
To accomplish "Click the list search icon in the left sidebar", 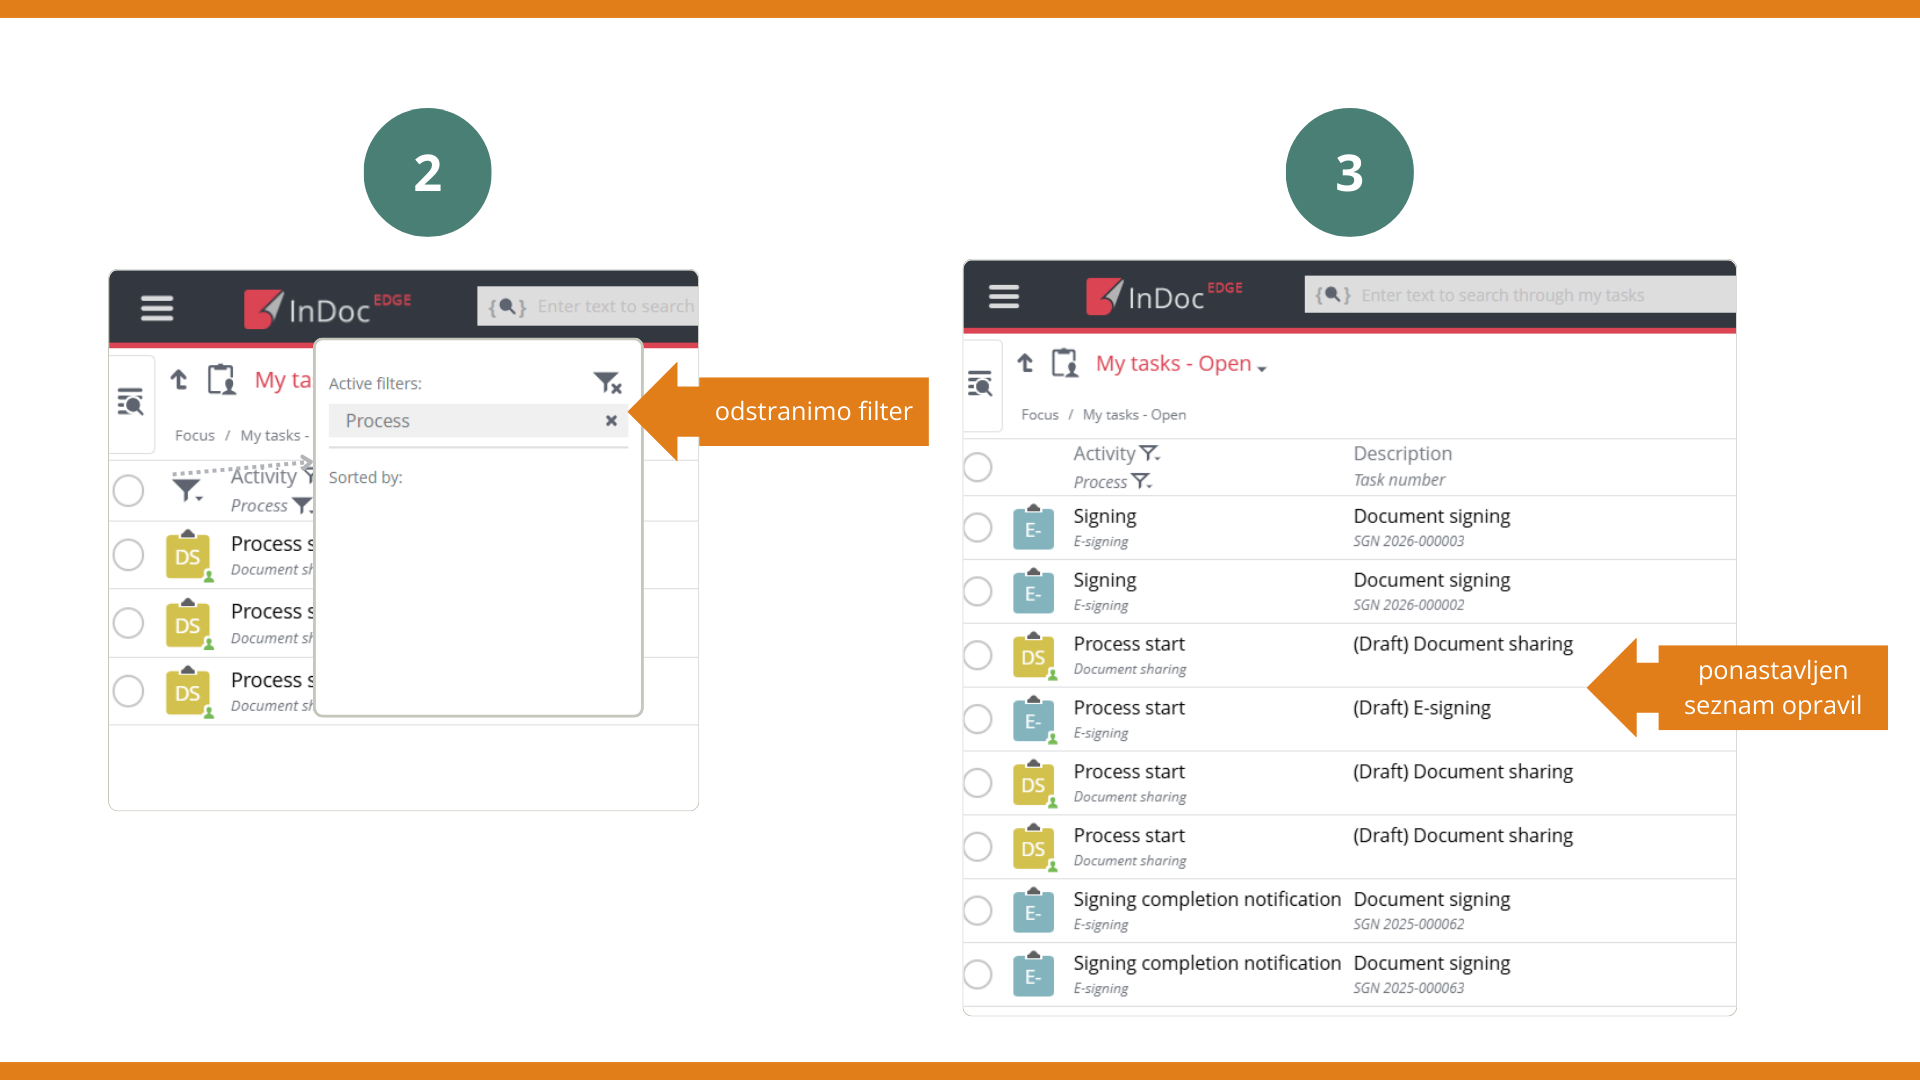I will click(x=130, y=403).
